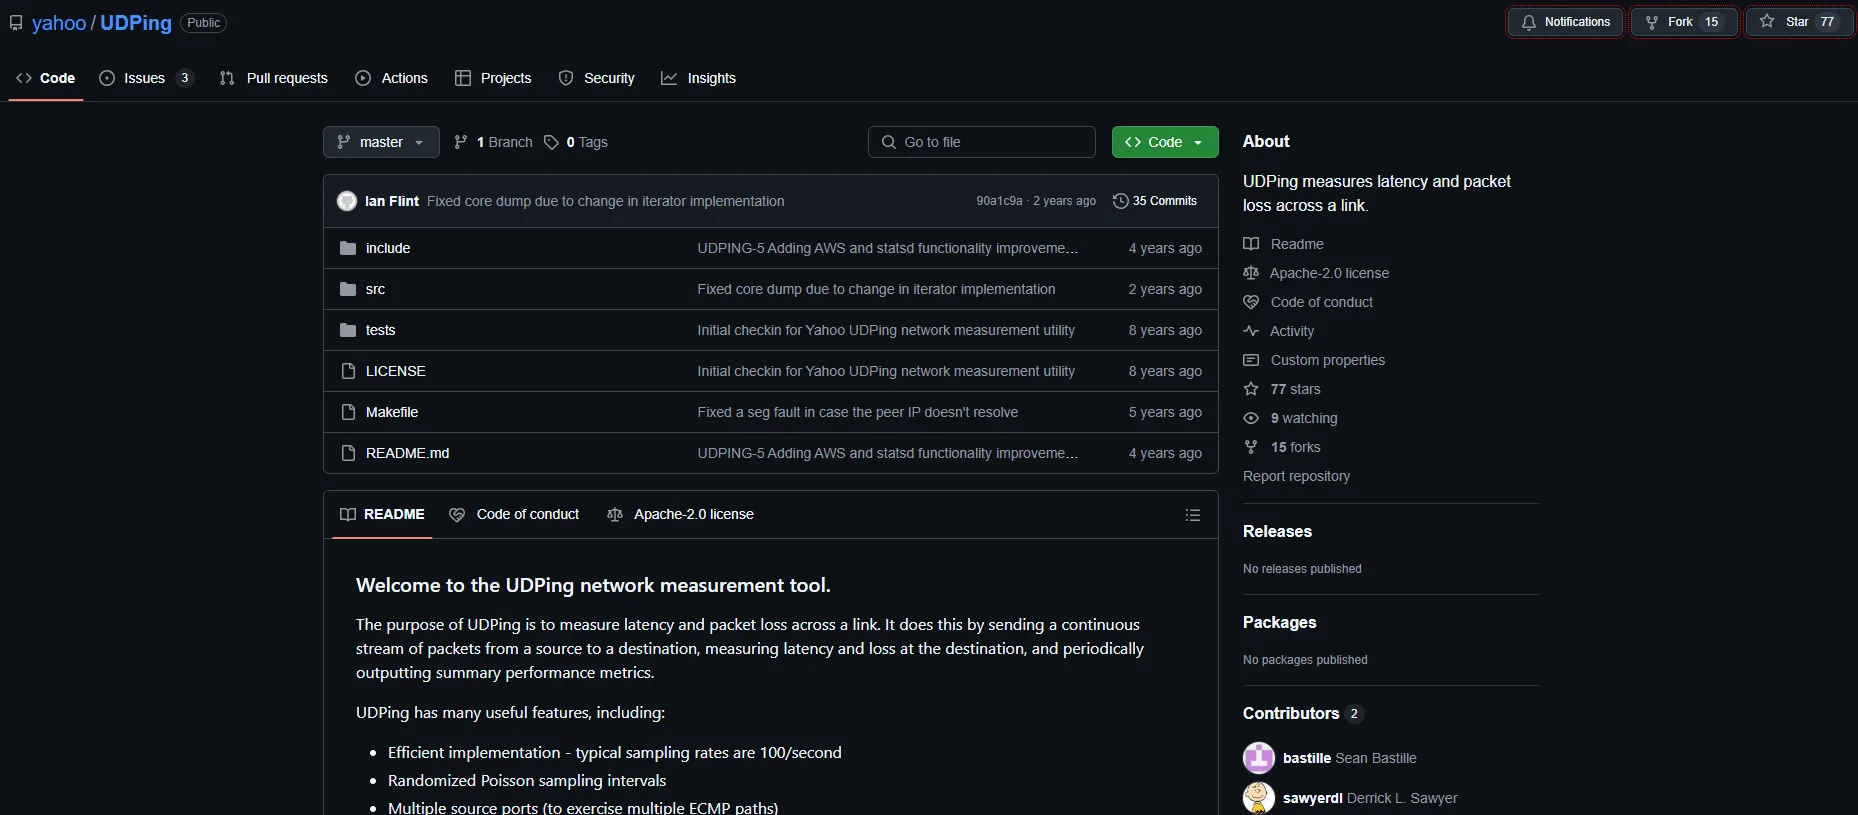Click the LICENSE file icon
This screenshot has width=1858, height=815.
pyautogui.click(x=348, y=371)
